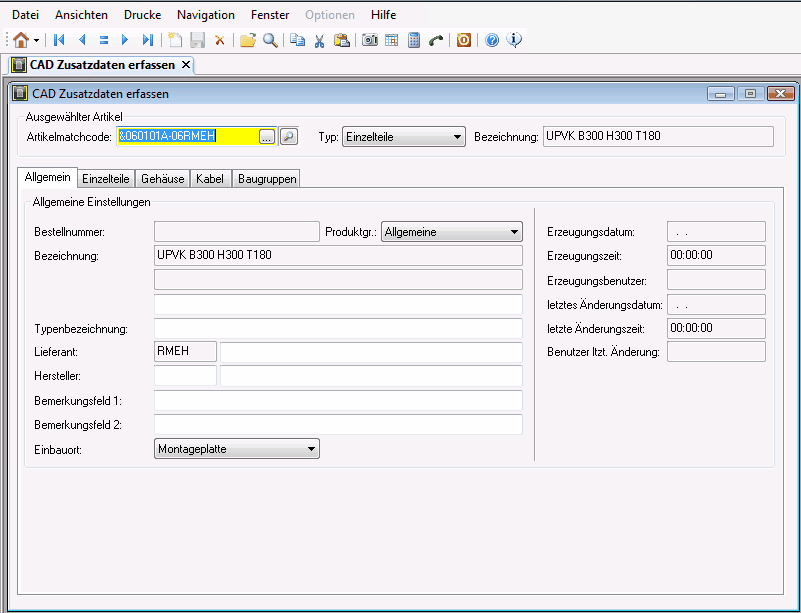Viewport: 801px width, 613px height.
Task: Switch to the Einzelteile tab
Action: coord(106,179)
